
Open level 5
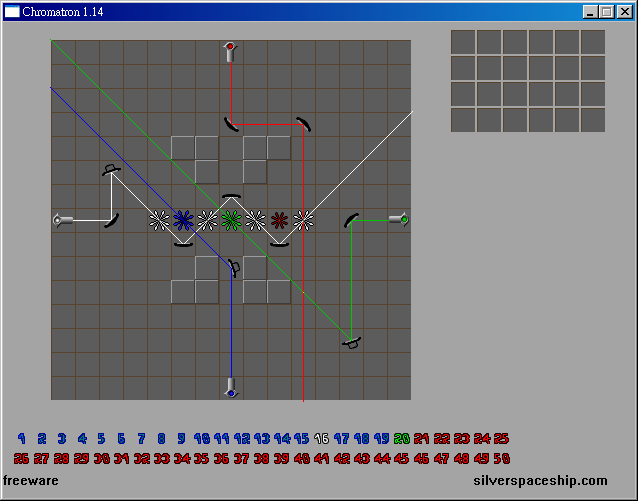101,438
